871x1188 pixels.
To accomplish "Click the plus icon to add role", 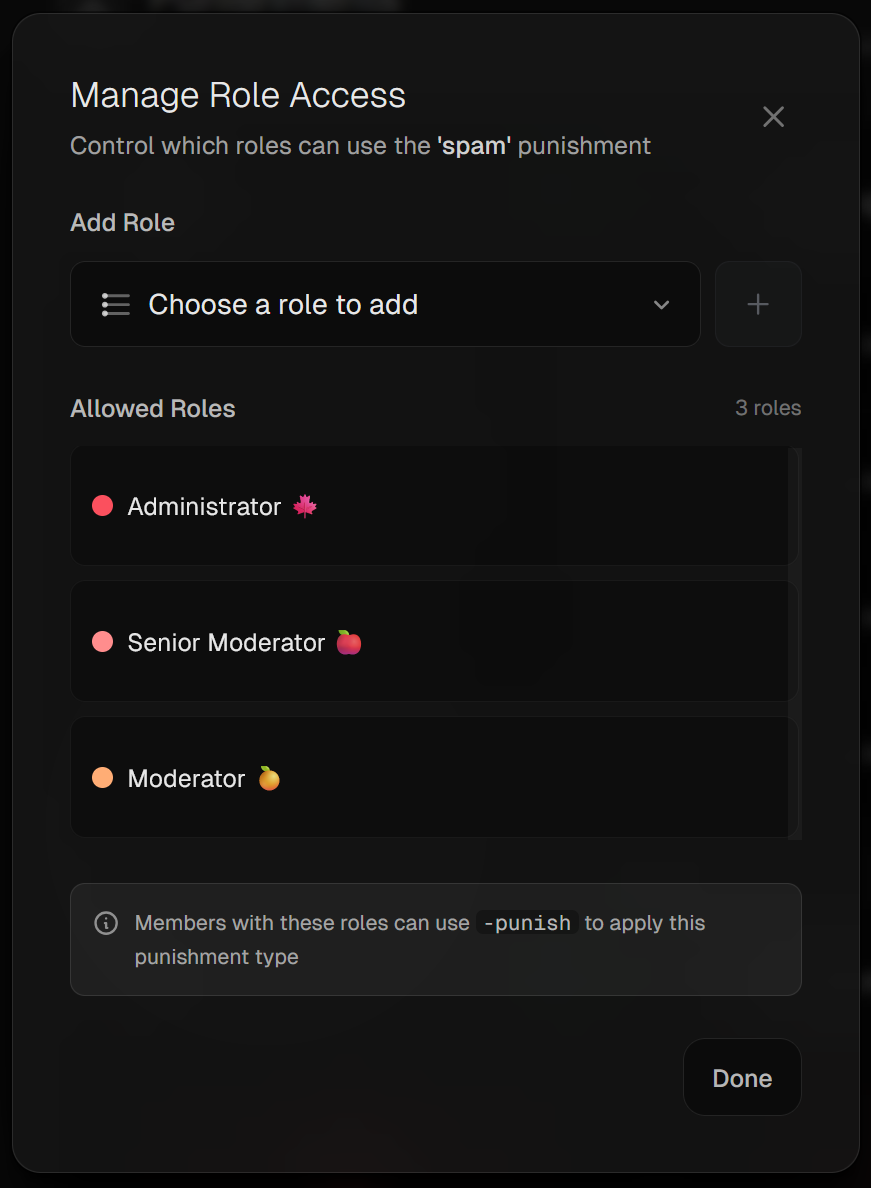I will pyautogui.click(x=758, y=304).
